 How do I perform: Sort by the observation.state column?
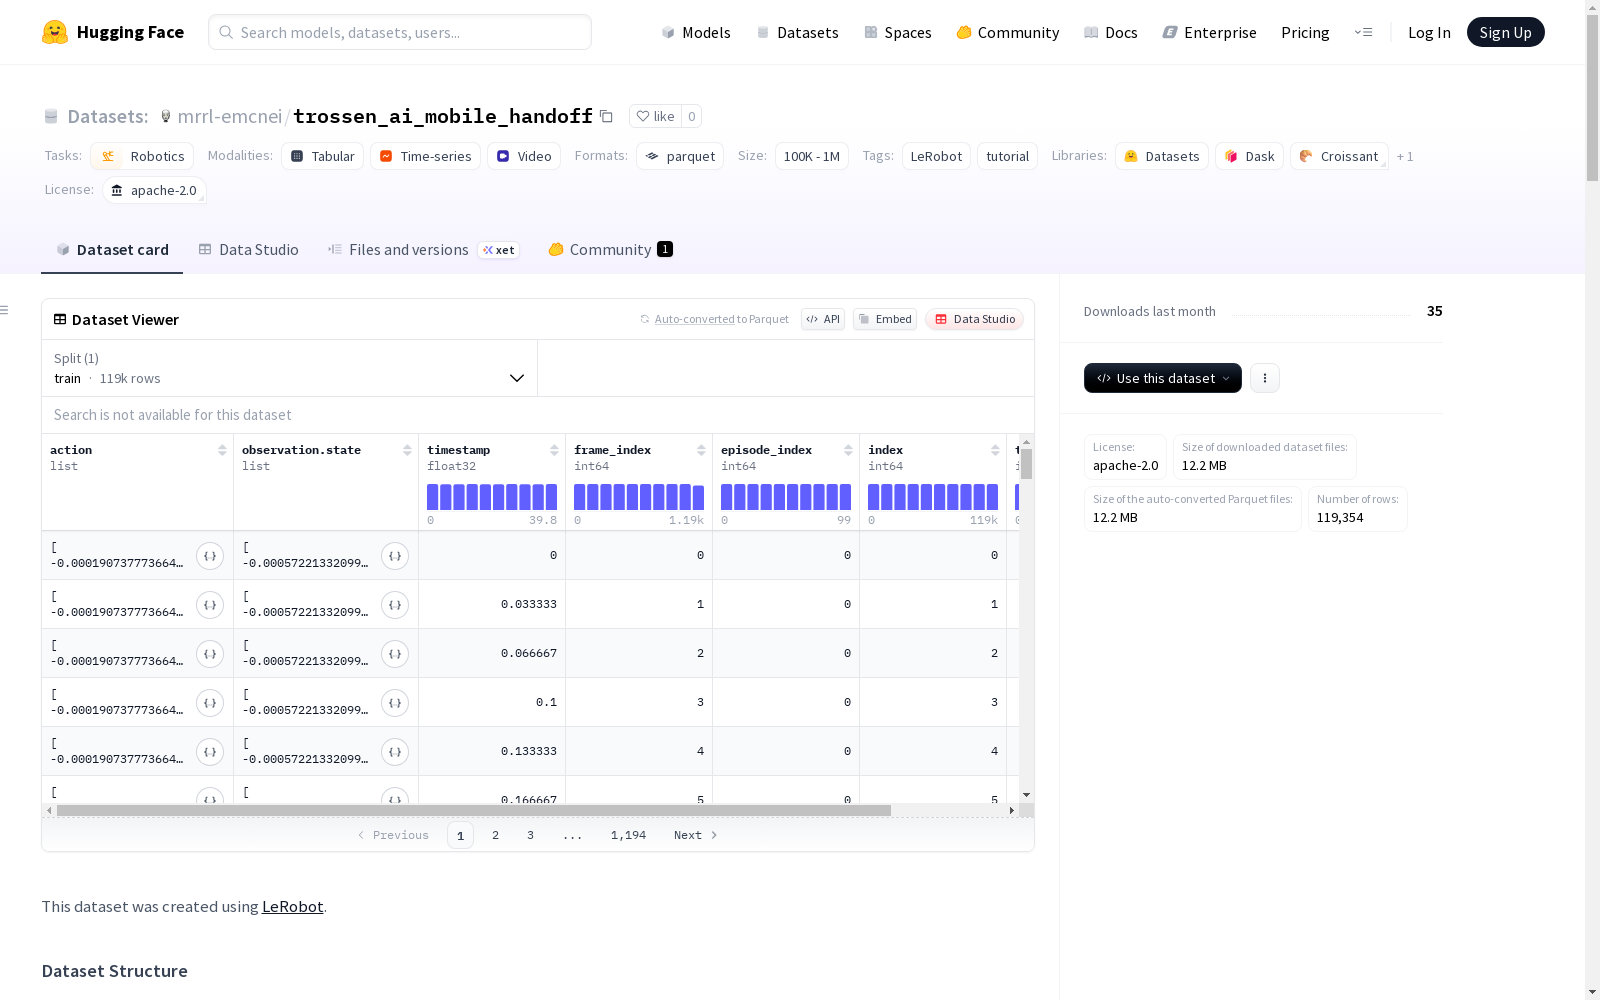tap(407, 450)
